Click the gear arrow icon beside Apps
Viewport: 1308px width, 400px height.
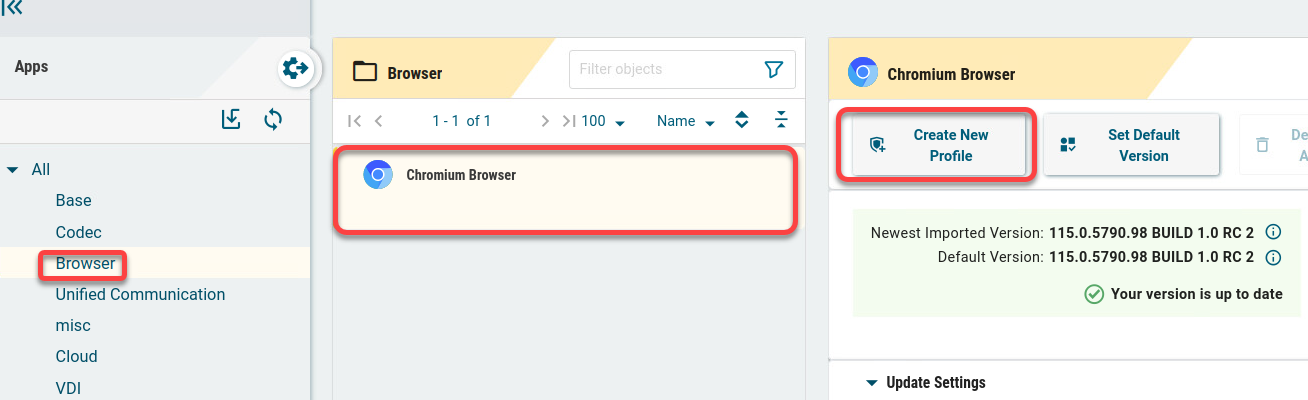coord(295,68)
